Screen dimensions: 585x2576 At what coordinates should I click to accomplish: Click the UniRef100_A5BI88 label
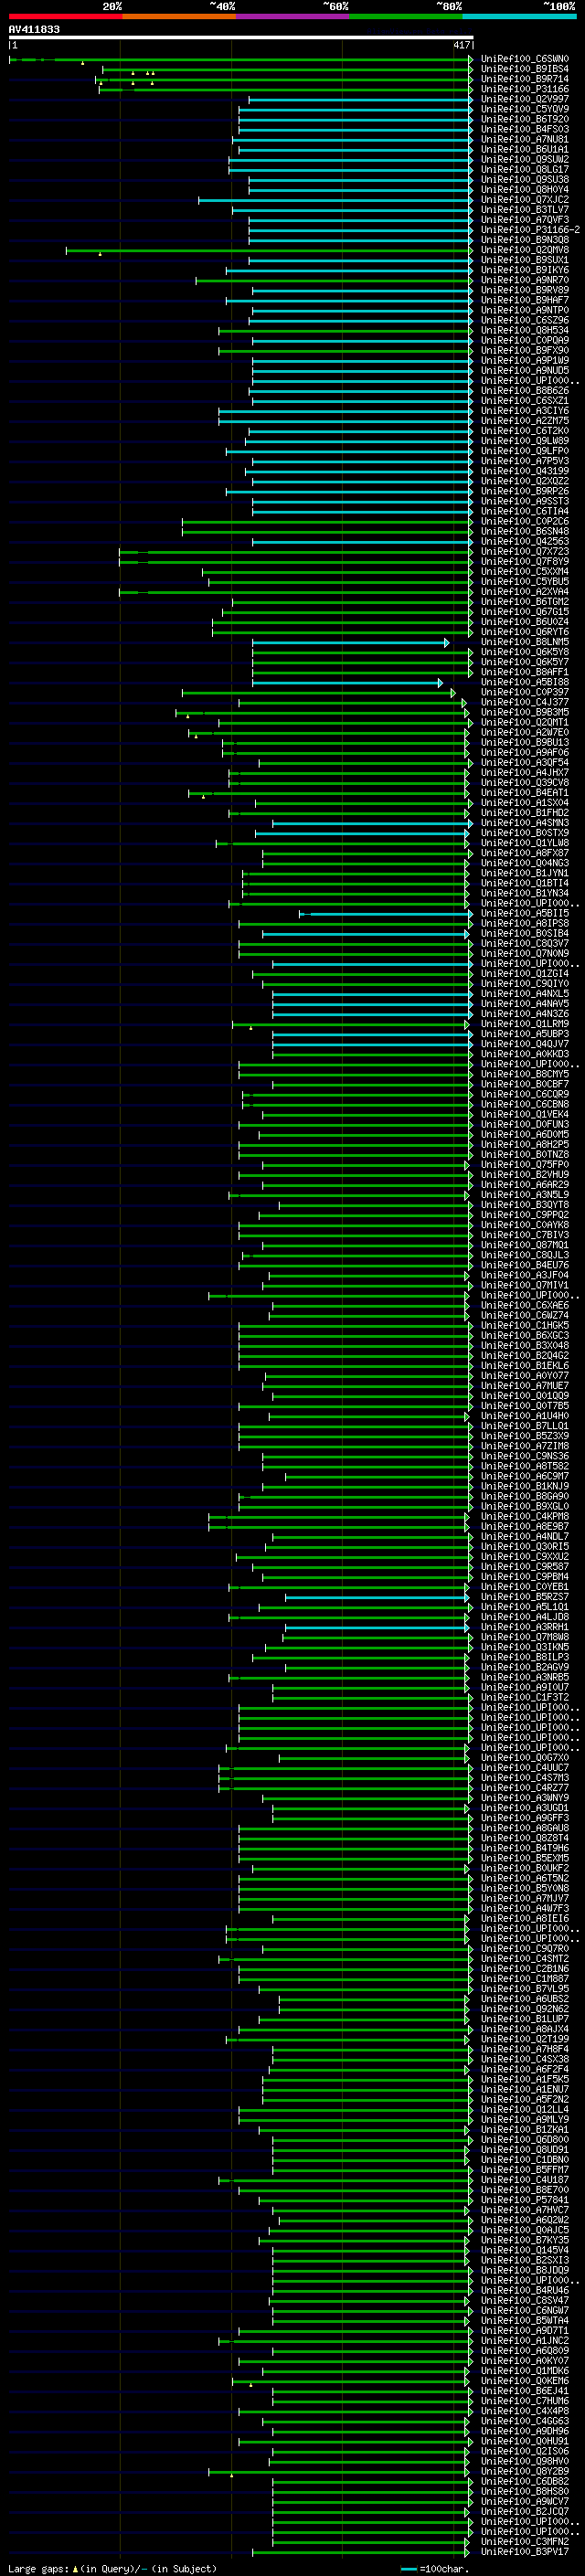coord(524,682)
